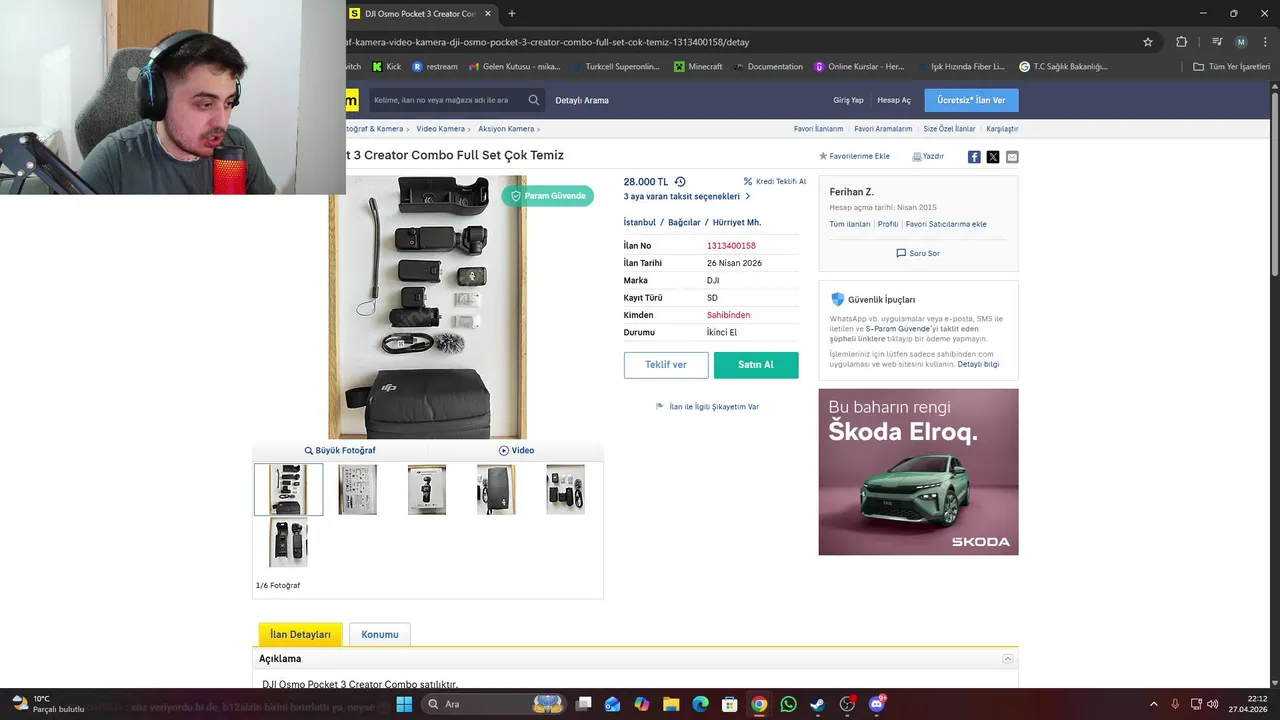Image resolution: width=1280 pixels, height=720 pixels.
Task: Close the DJI Osmo Pocket 3 tab
Action: 488,14
